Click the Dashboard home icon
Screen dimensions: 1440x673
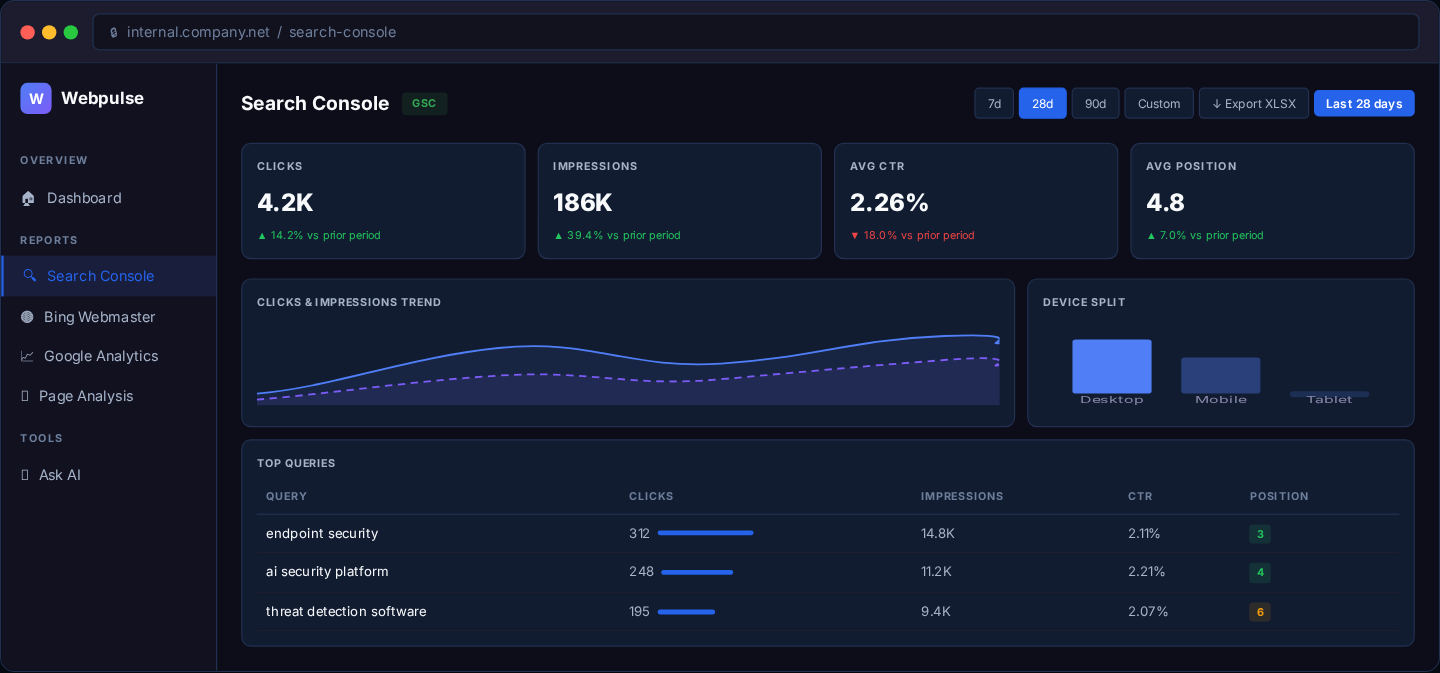pyautogui.click(x=28, y=198)
